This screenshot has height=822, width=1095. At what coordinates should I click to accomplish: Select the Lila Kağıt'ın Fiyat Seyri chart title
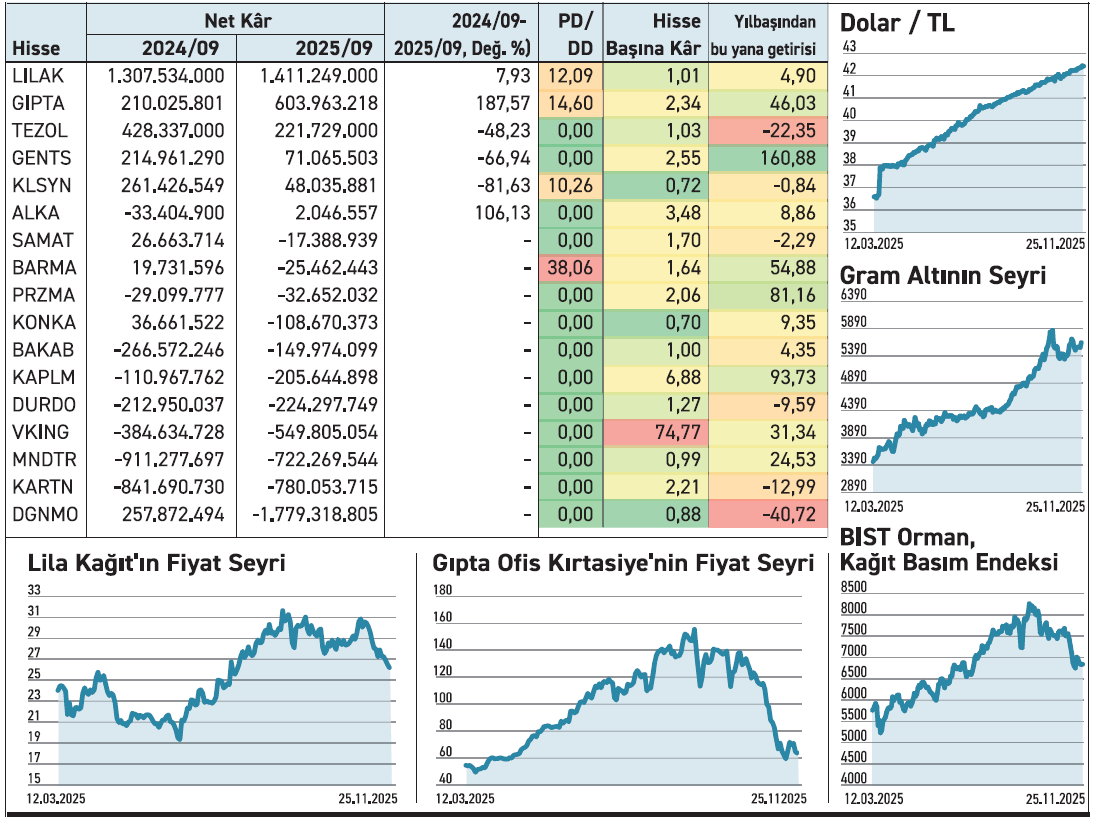[157, 563]
